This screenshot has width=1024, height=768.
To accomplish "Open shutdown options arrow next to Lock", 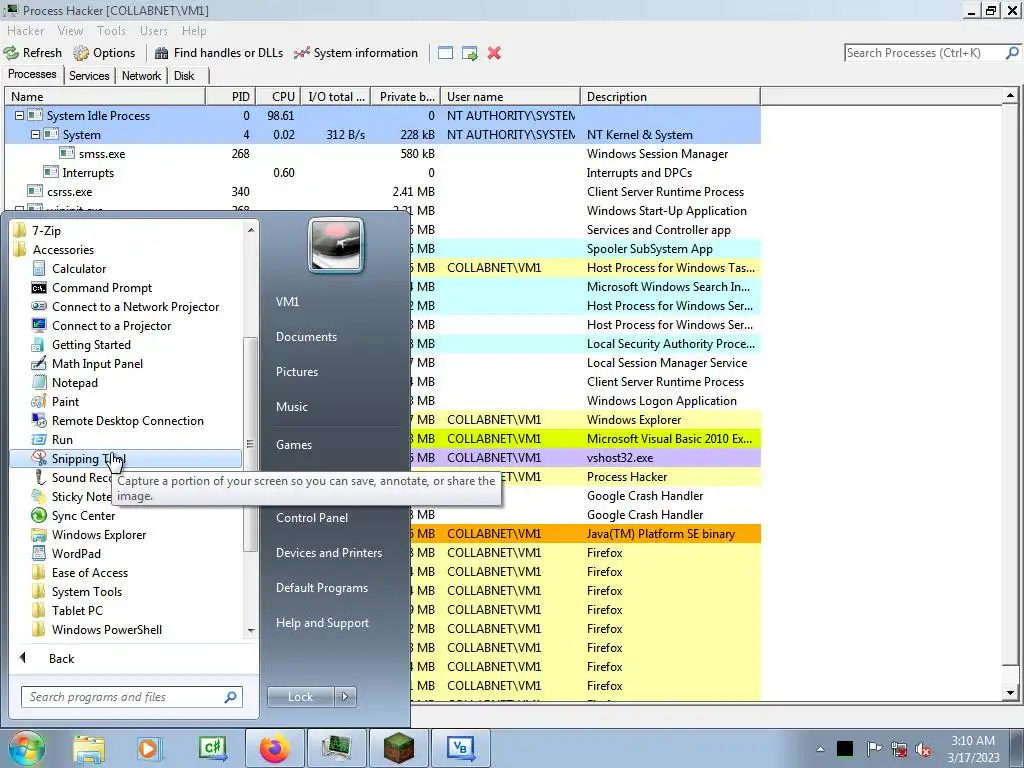I will [x=346, y=697].
